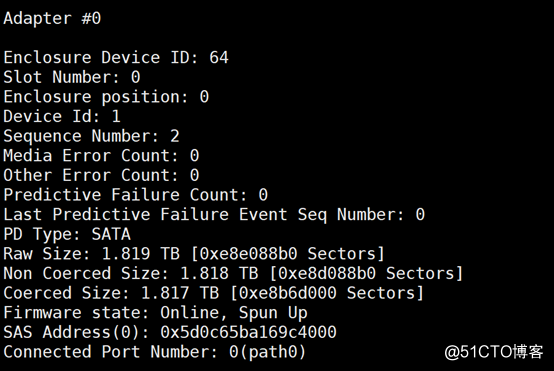This screenshot has height=371, width=554.
Task: Click the hex value 0xe8e088b0
Action: pyautogui.click(x=248, y=254)
